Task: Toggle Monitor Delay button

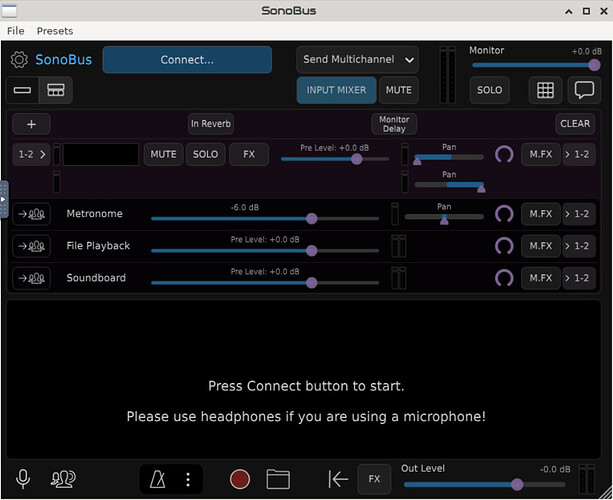Action: coord(394,124)
